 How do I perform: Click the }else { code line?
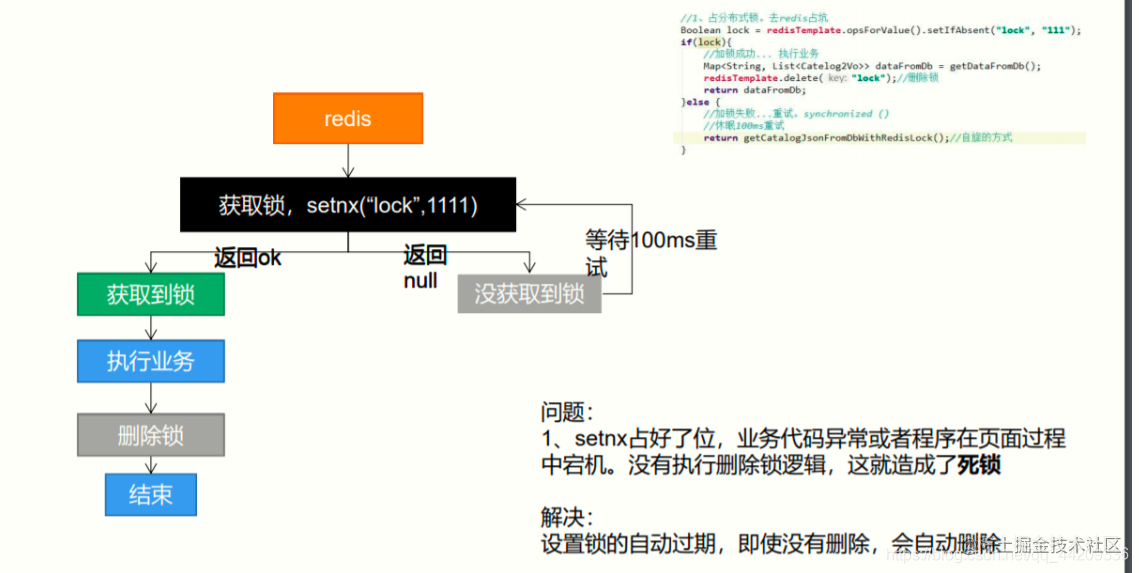pos(700,102)
